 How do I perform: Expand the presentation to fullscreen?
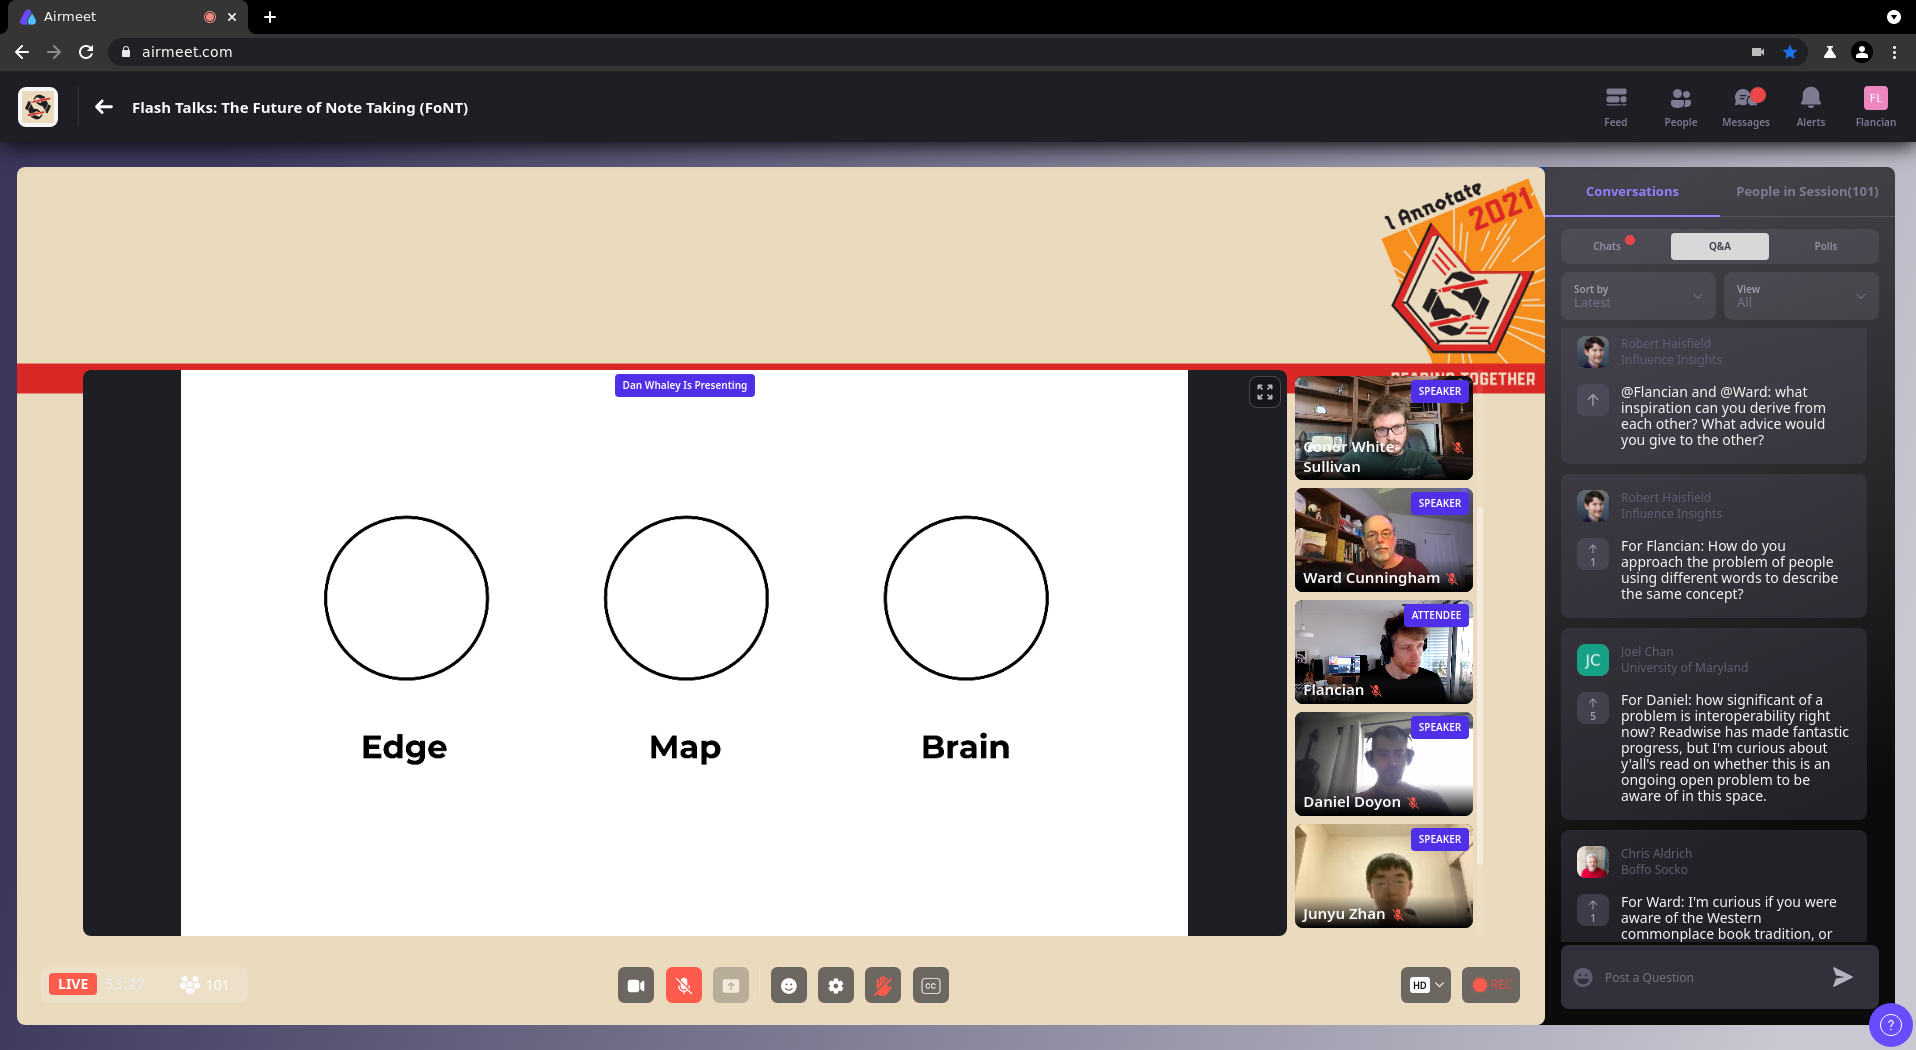[x=1265, y=392]
